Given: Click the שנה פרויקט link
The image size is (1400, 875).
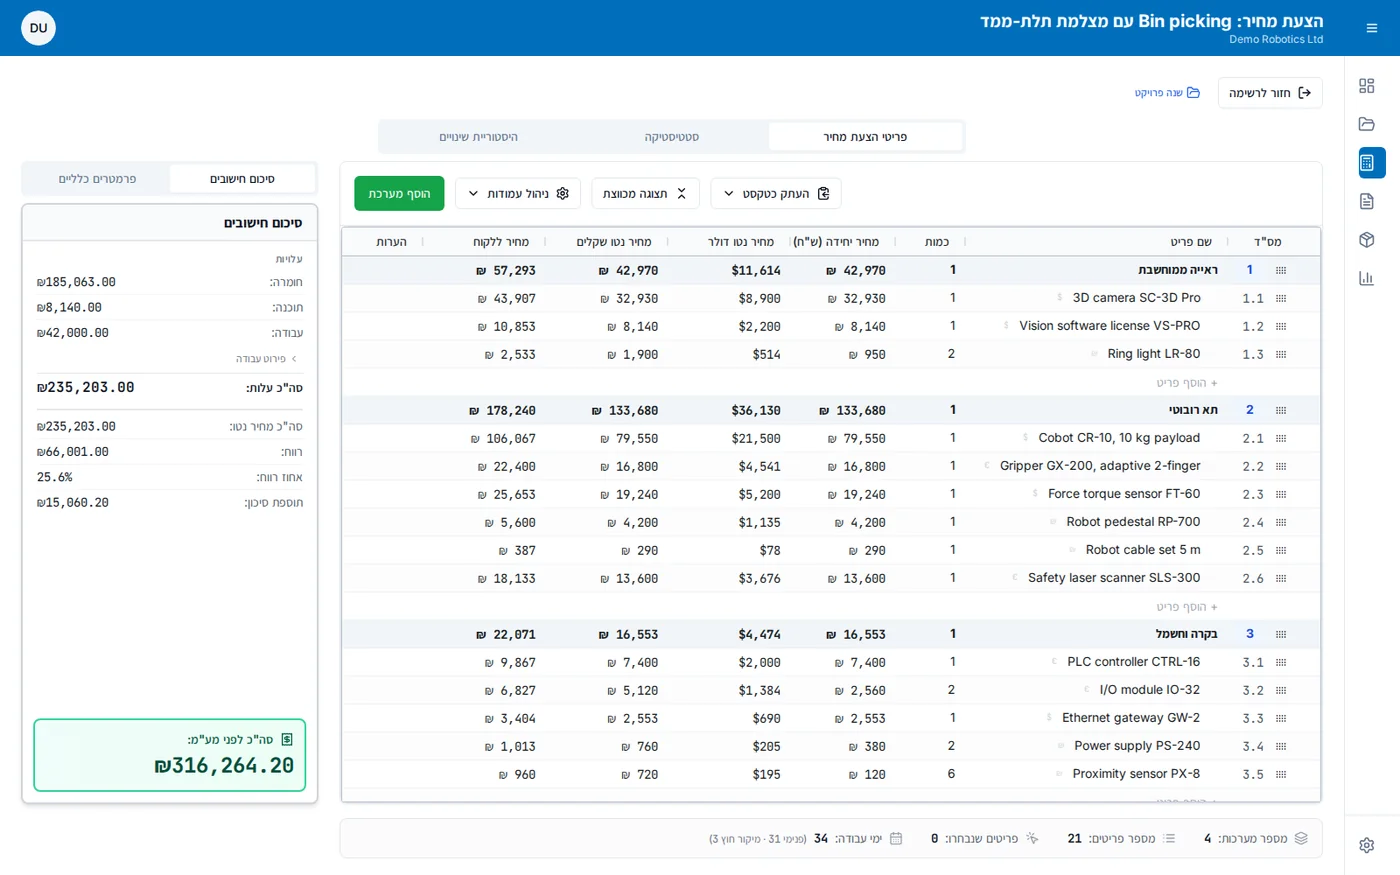Looking at the screenshot, I should [x=1167, y=93].
